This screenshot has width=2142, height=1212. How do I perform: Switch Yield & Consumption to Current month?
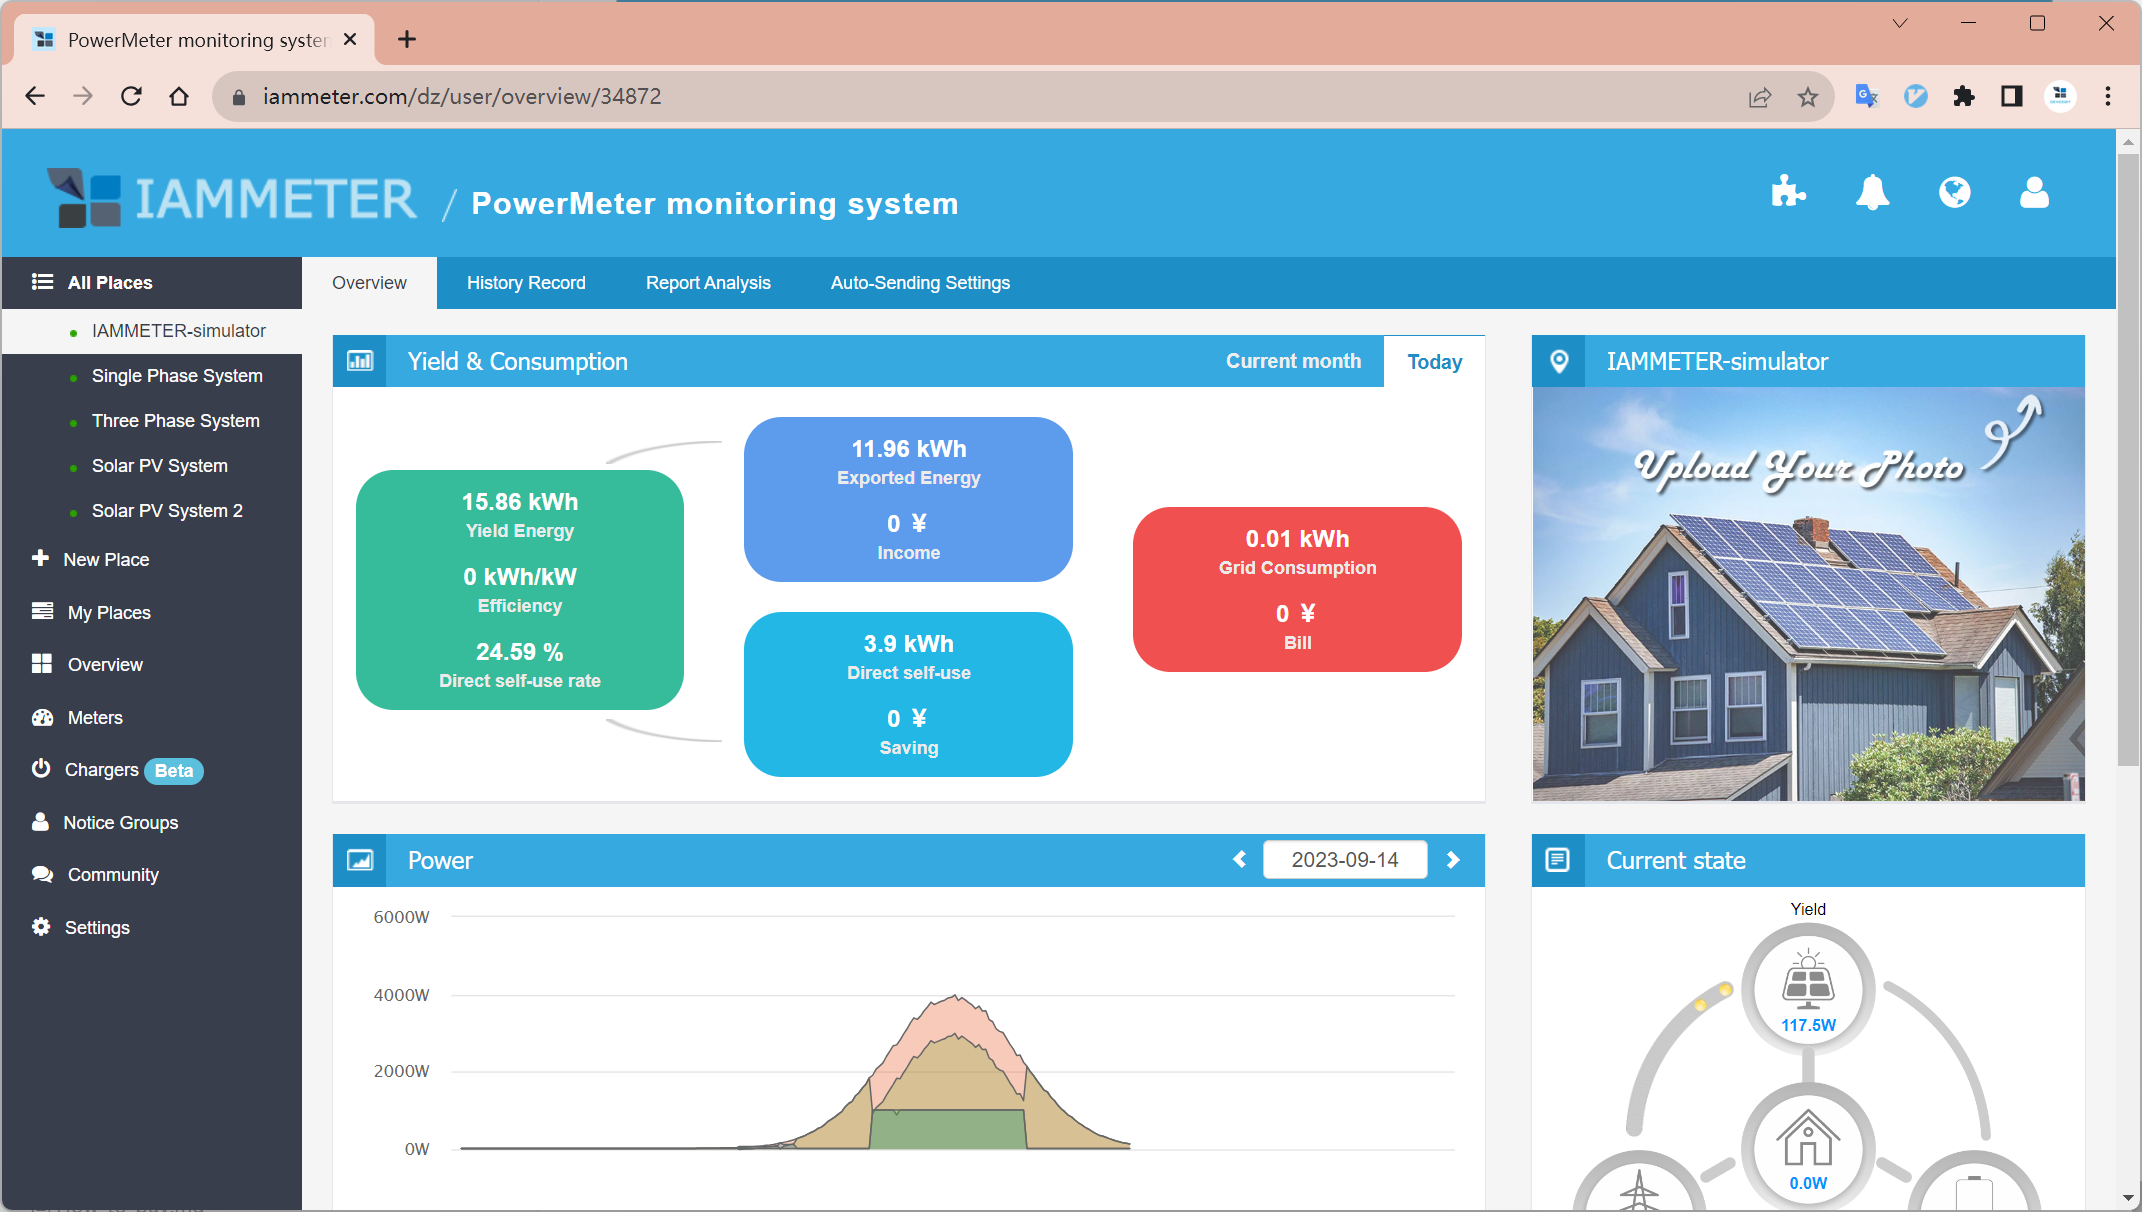(x=1293, y=361)
